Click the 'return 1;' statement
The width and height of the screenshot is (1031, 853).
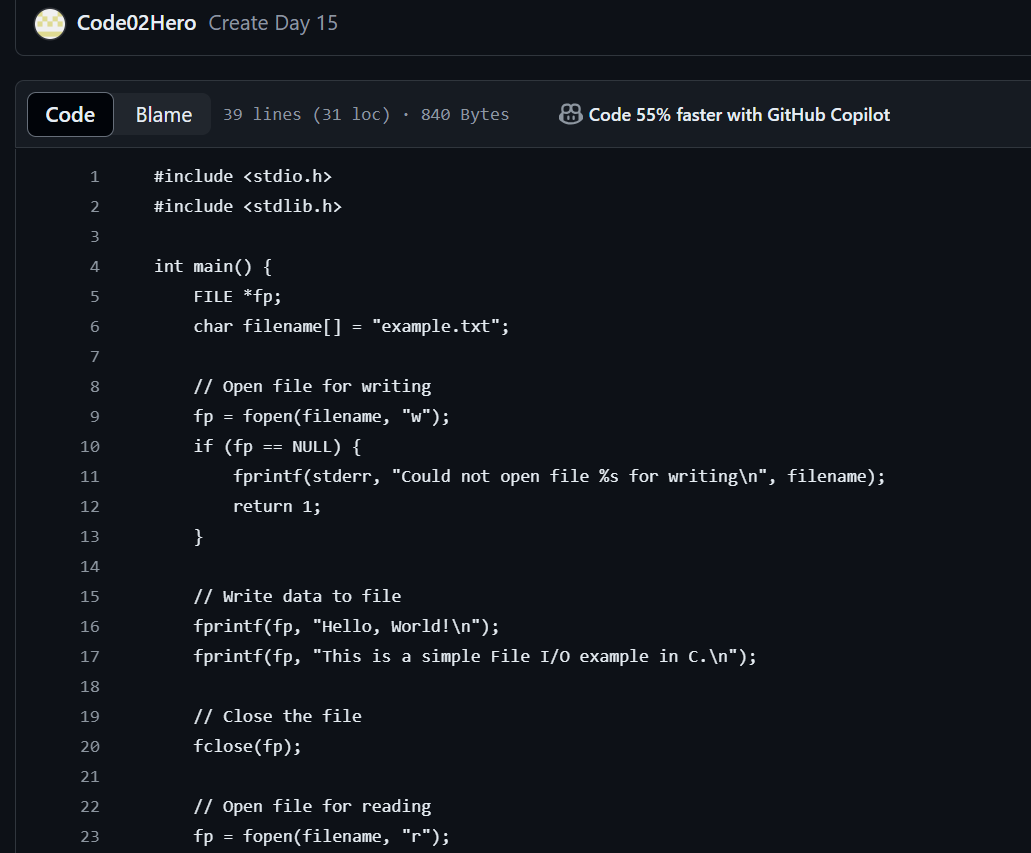click(277, 506)
